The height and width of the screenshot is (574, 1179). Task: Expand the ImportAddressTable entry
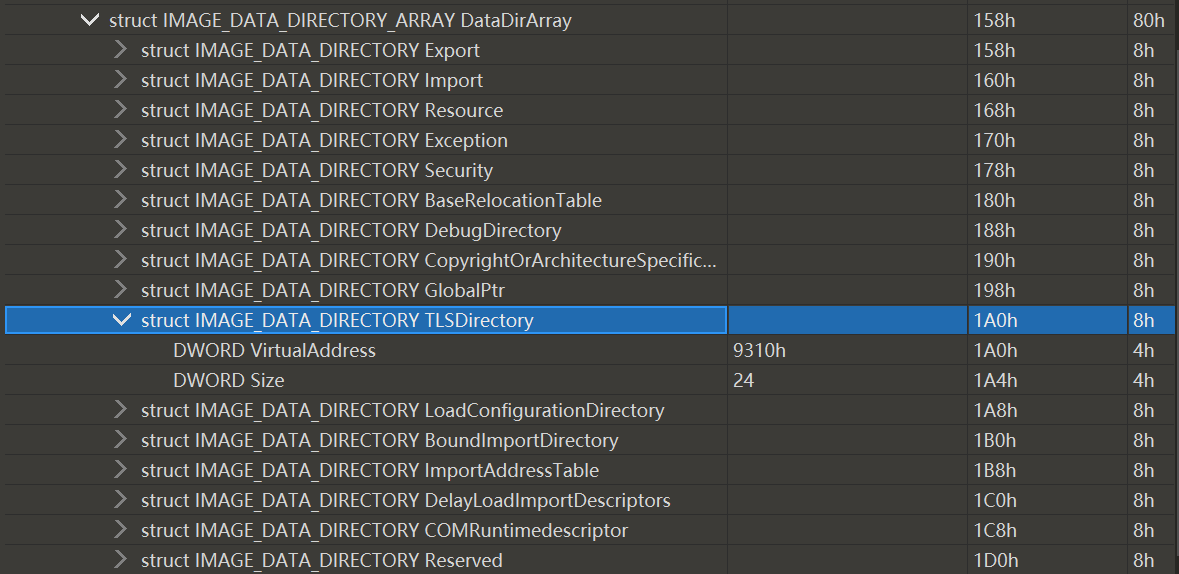tap(120, 471)
